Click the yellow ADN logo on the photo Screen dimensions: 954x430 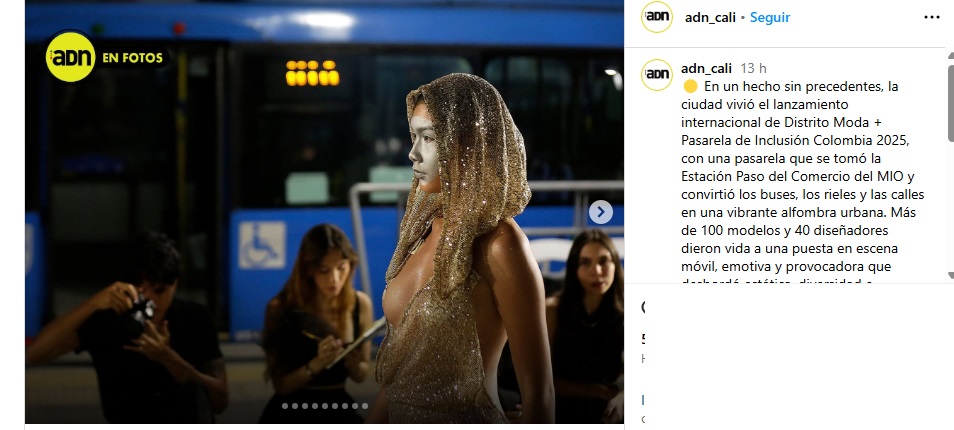pos(71,57)
